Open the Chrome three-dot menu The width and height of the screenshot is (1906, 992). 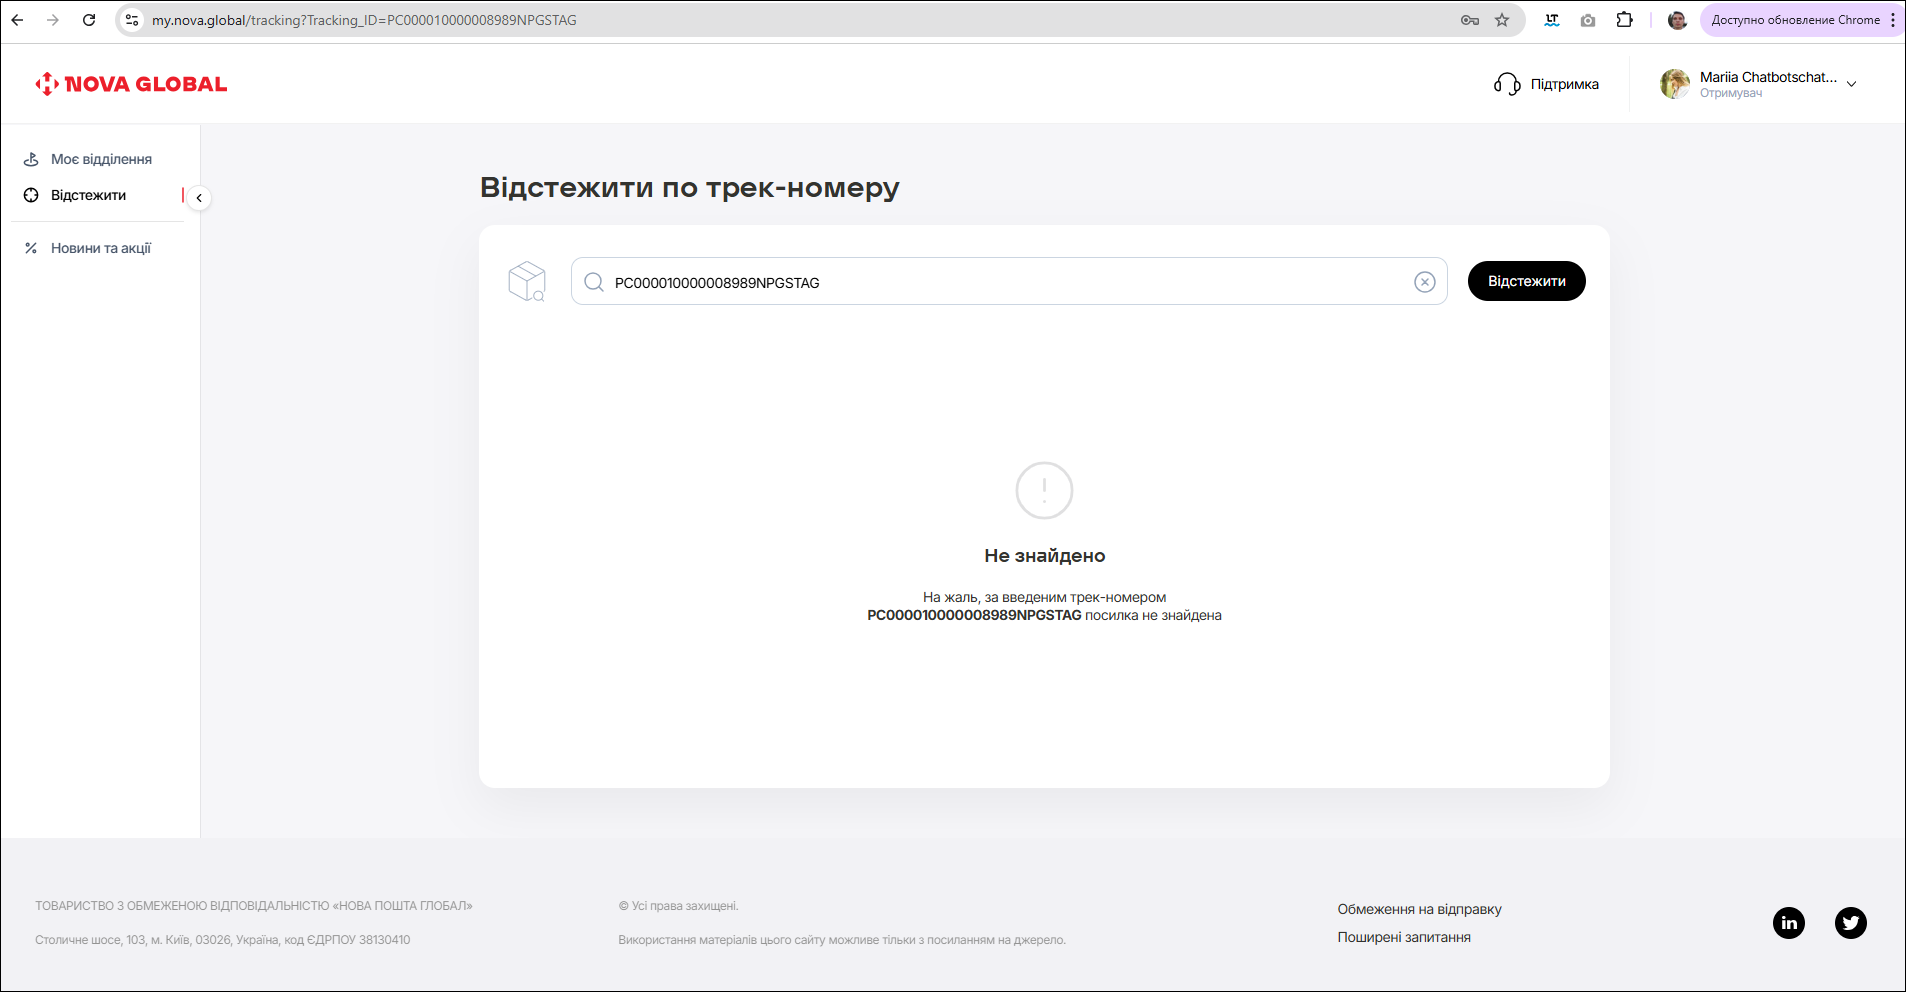pyautogui.click(x=1892, y=20)
